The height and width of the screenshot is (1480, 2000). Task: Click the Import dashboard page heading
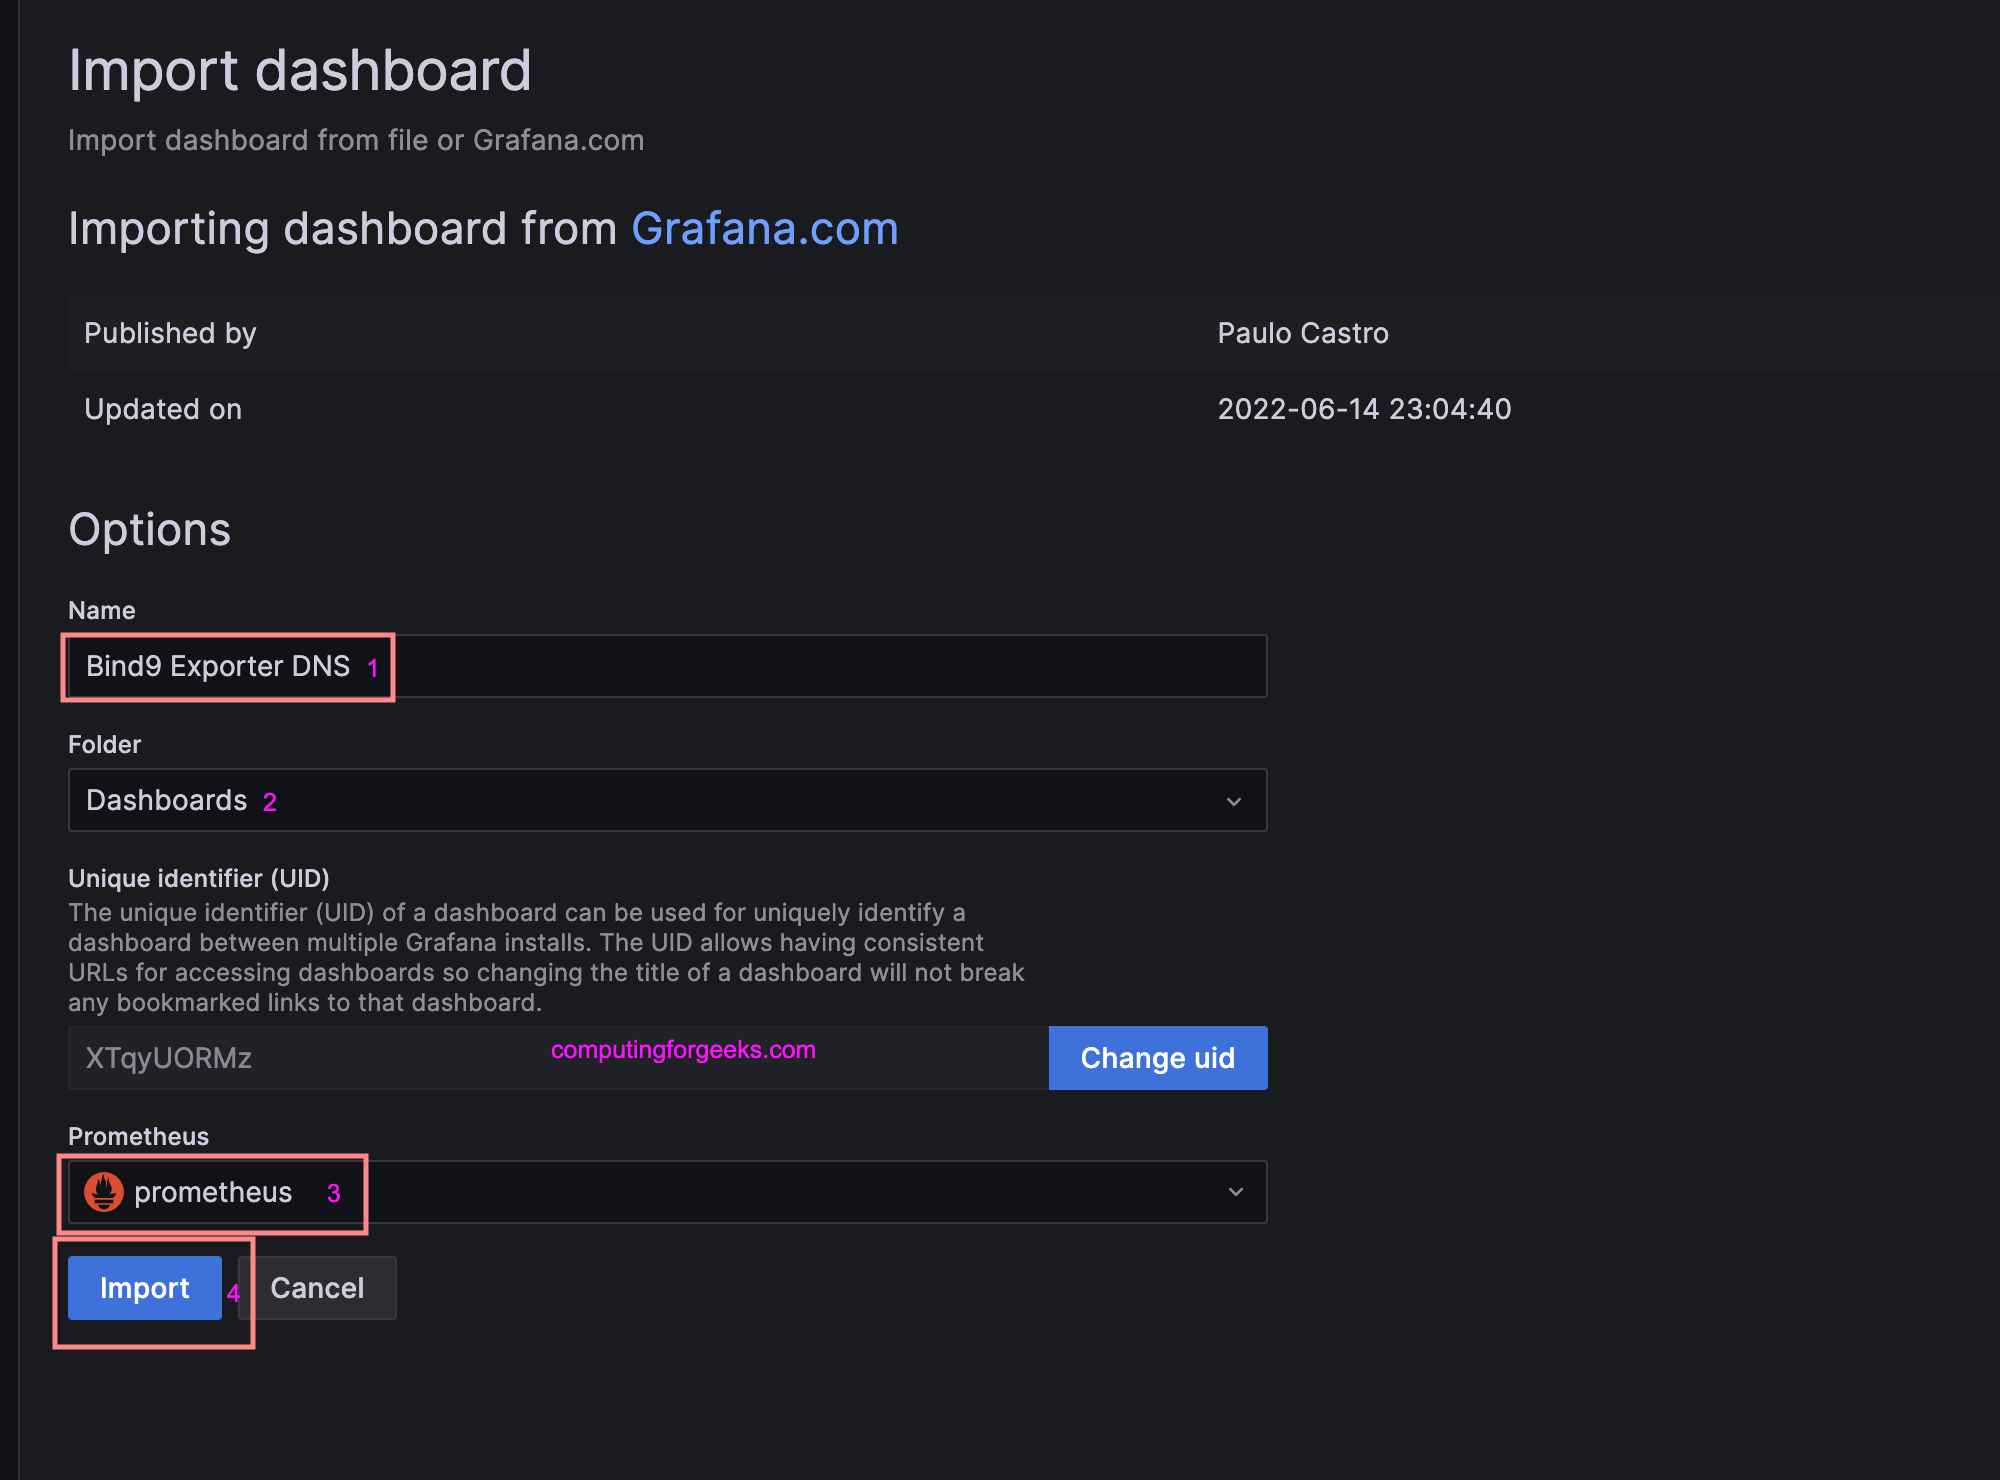[x=299, y=70]
